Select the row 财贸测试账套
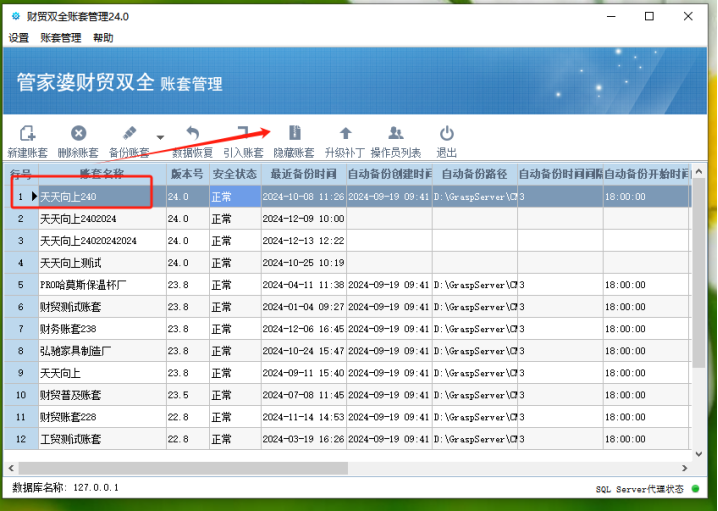The width and height of the screenshot is (718, 511). point(347,307)
